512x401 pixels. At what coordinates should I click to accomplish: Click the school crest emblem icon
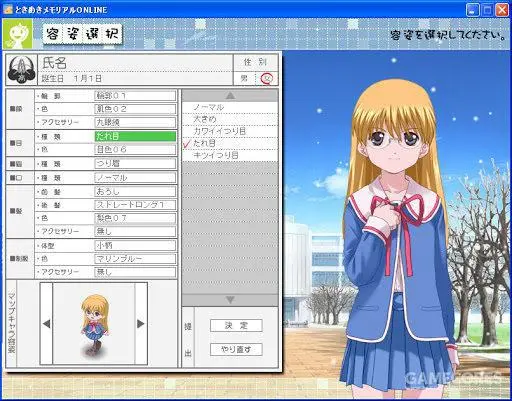22,70
